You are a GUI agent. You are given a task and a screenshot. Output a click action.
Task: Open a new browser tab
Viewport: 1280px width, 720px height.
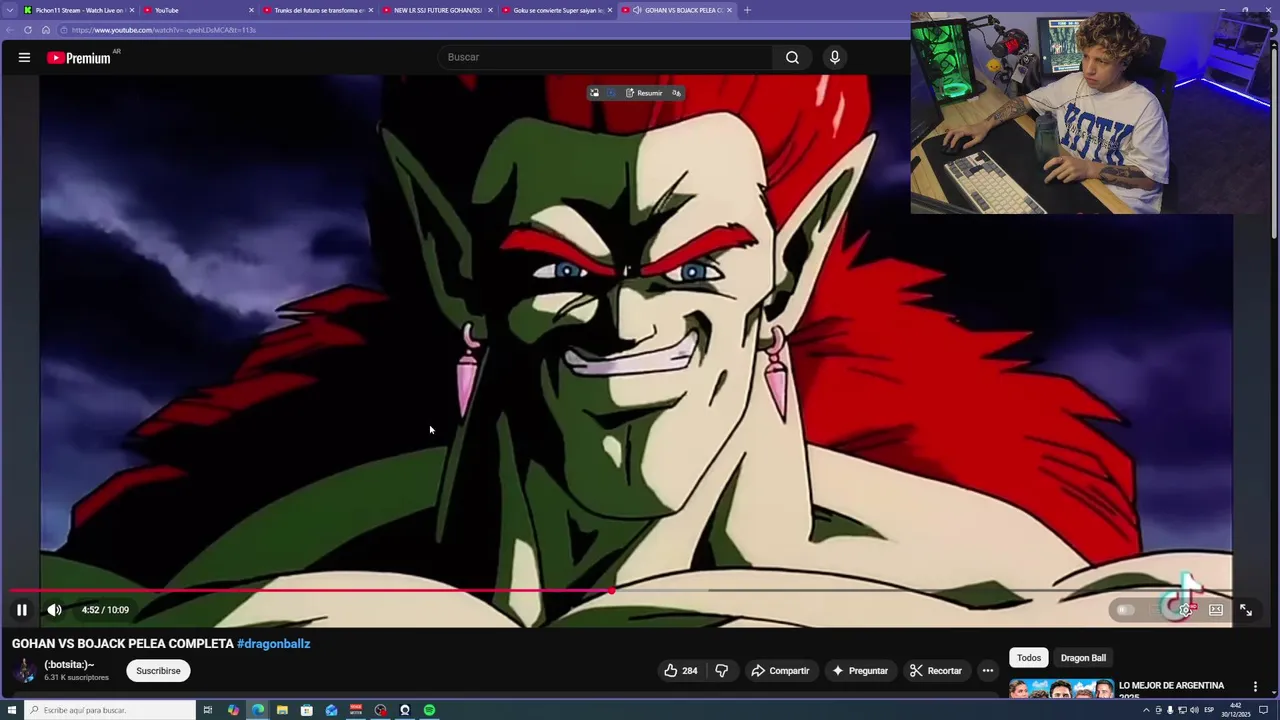[x=747, y=10]
